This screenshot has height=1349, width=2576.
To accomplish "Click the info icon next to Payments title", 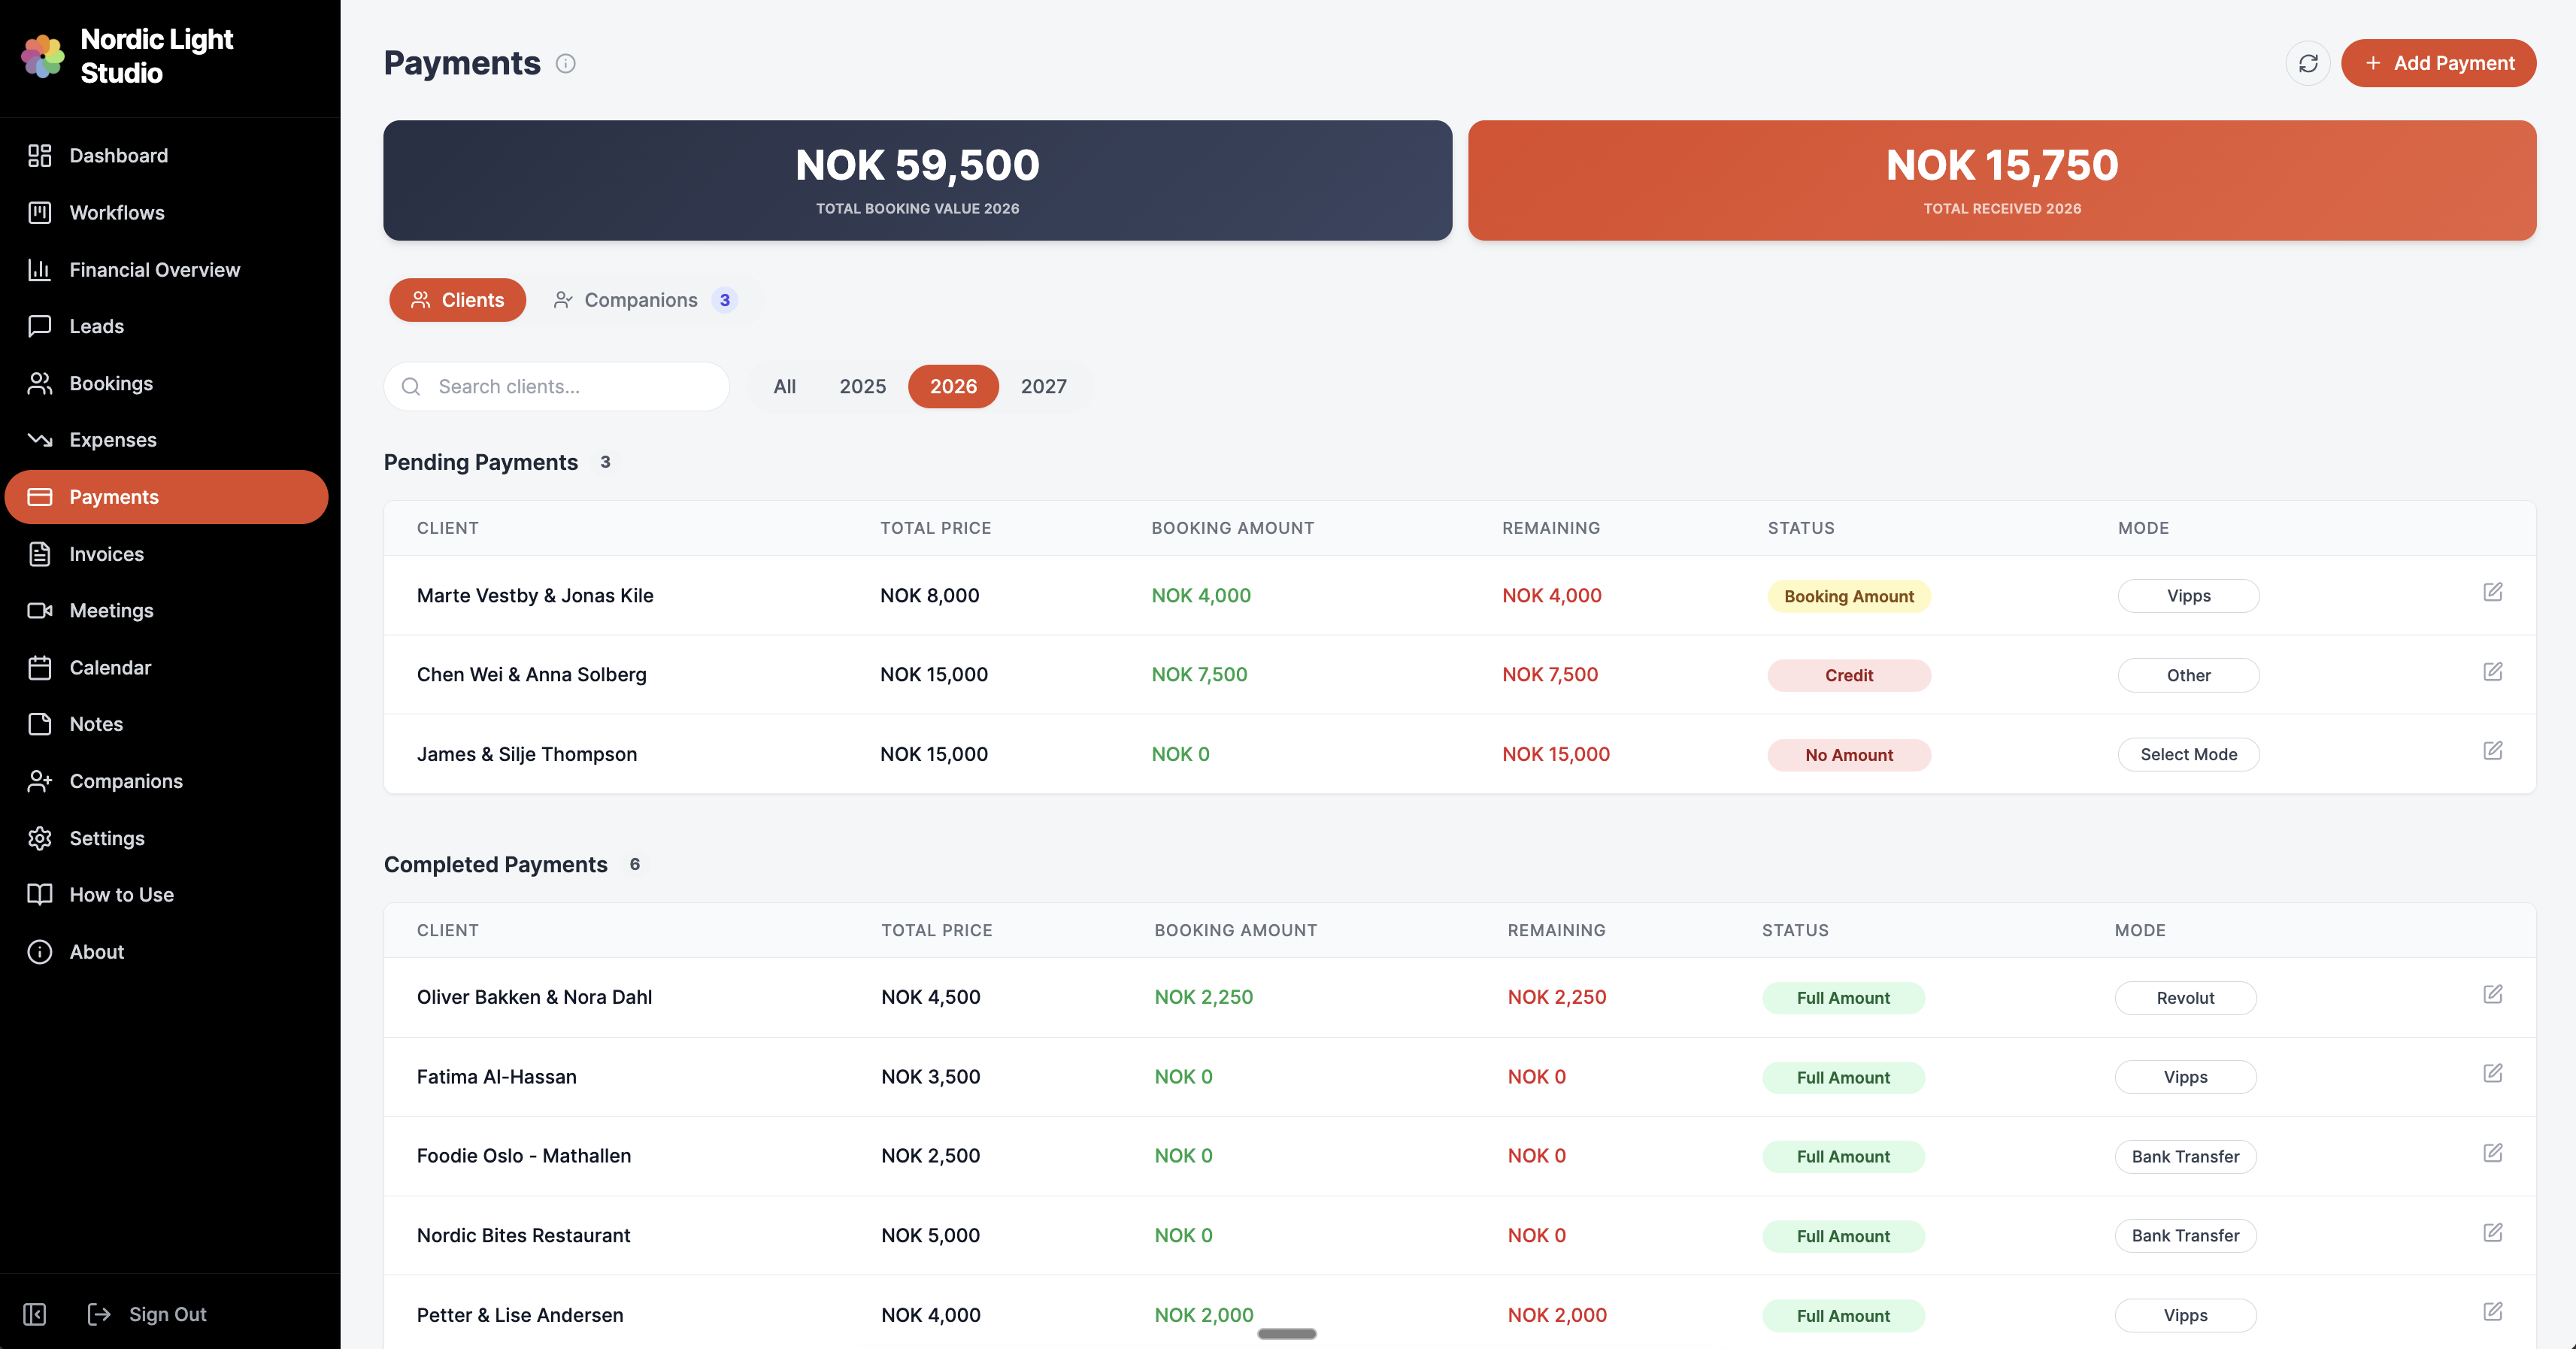I will 565,63.
